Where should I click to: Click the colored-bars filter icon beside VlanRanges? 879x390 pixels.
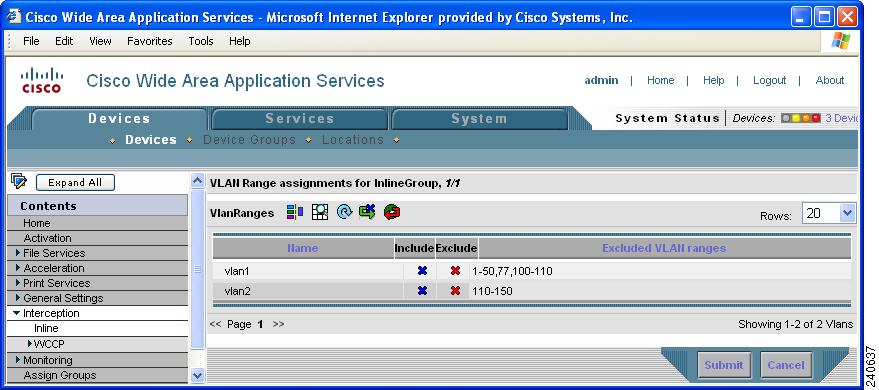click(295, 212)
